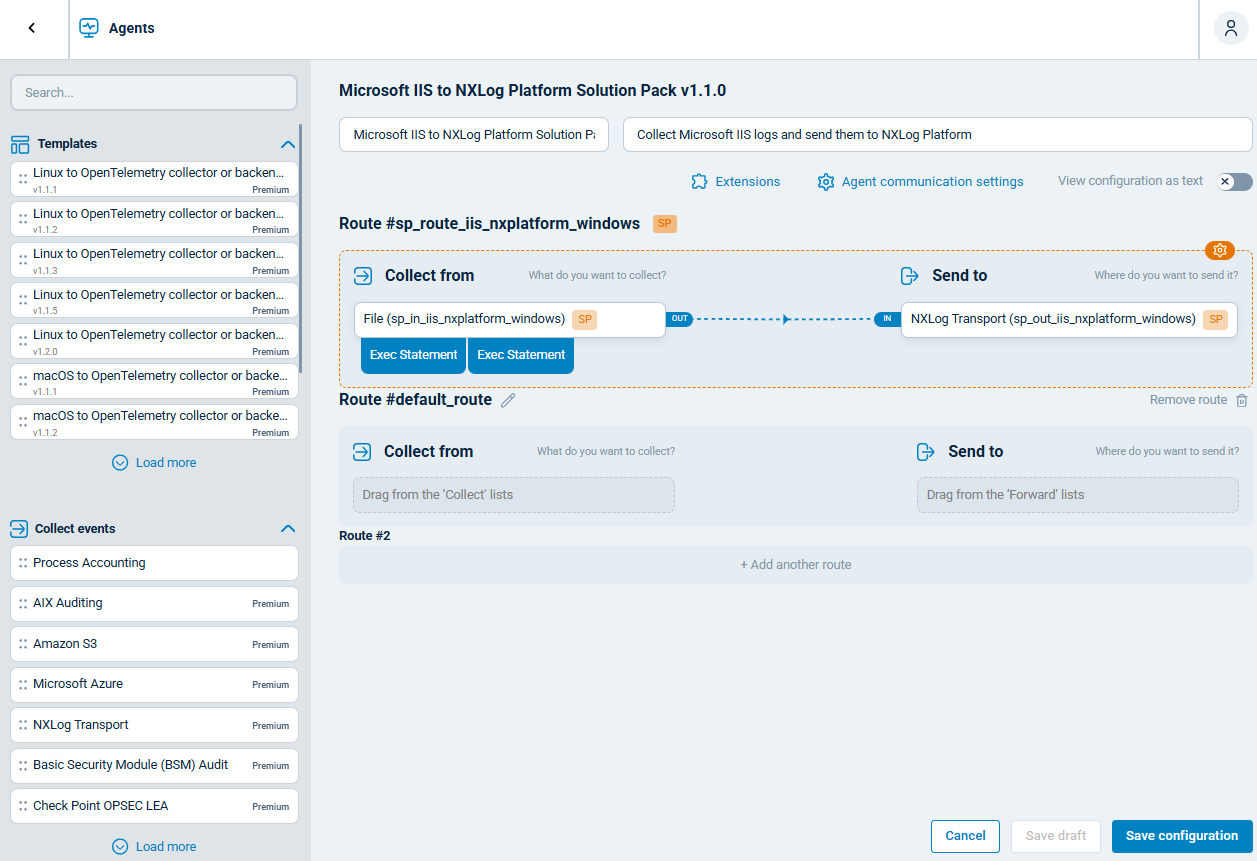Click Send to icon in default route

pos(926,452)
